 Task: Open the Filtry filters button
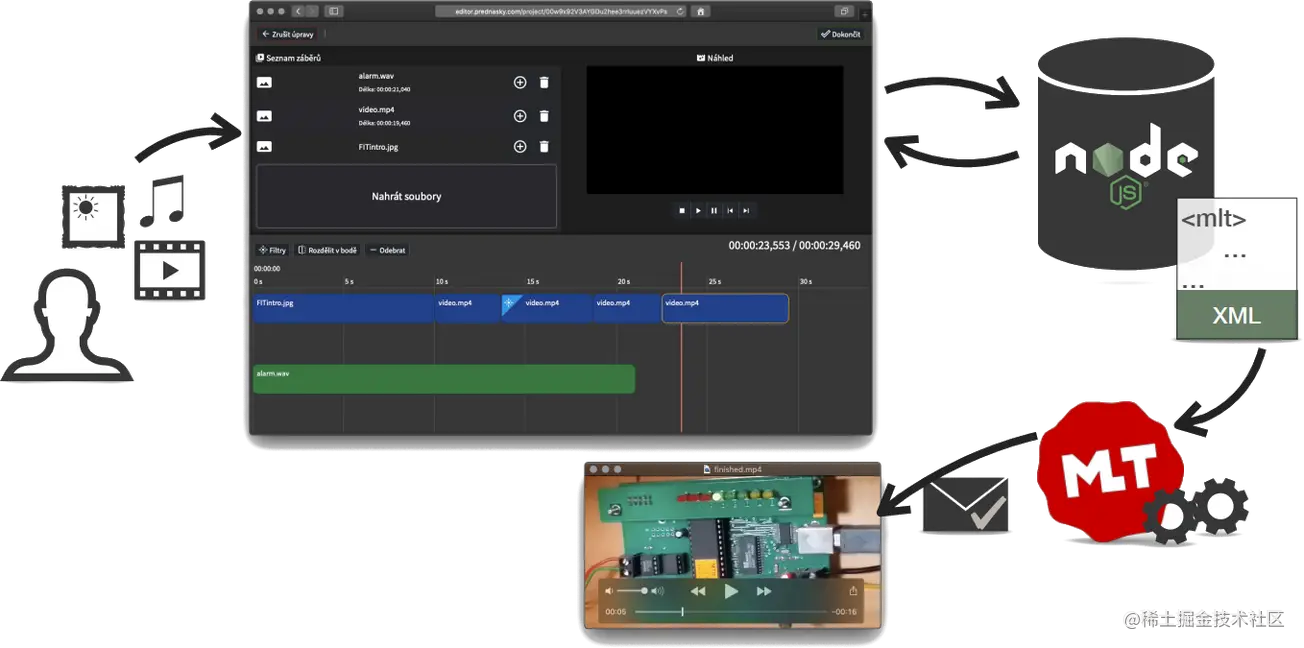tap(272, 250)
